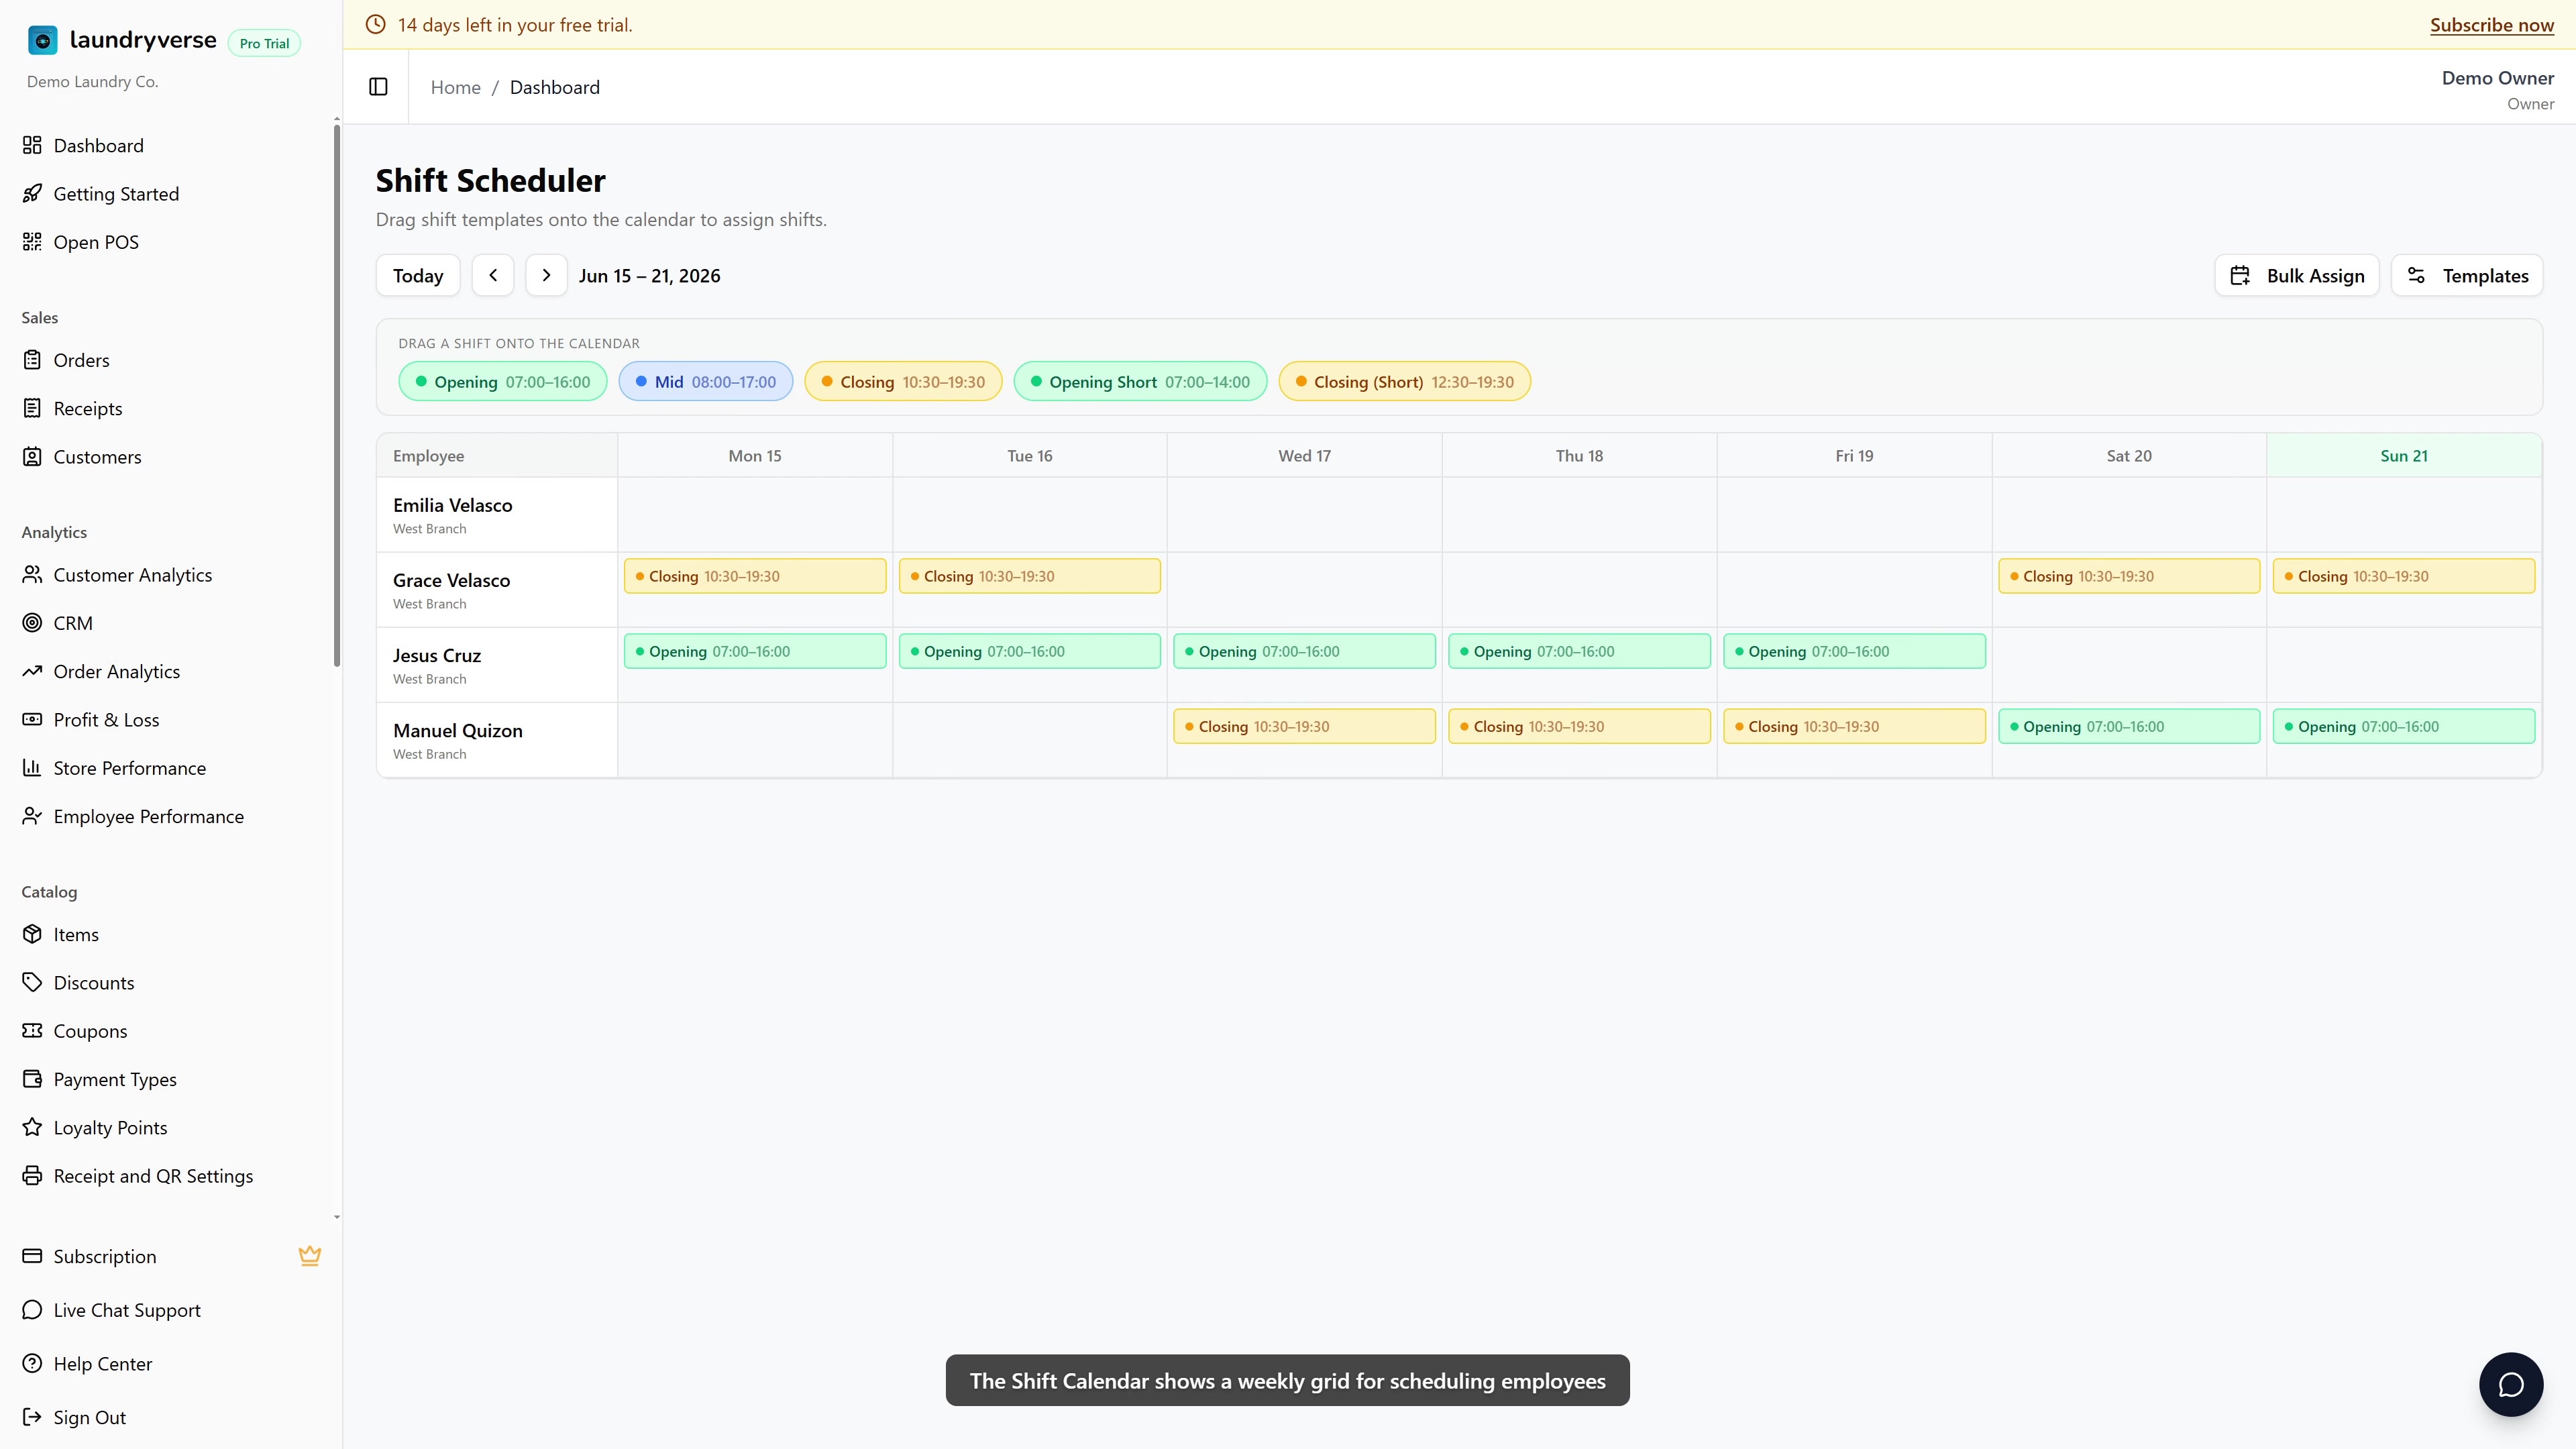Click Grace Velasco's Monday Closing shift
This screenshot has width=2576, height=1449.
click(x=755, y=576)
